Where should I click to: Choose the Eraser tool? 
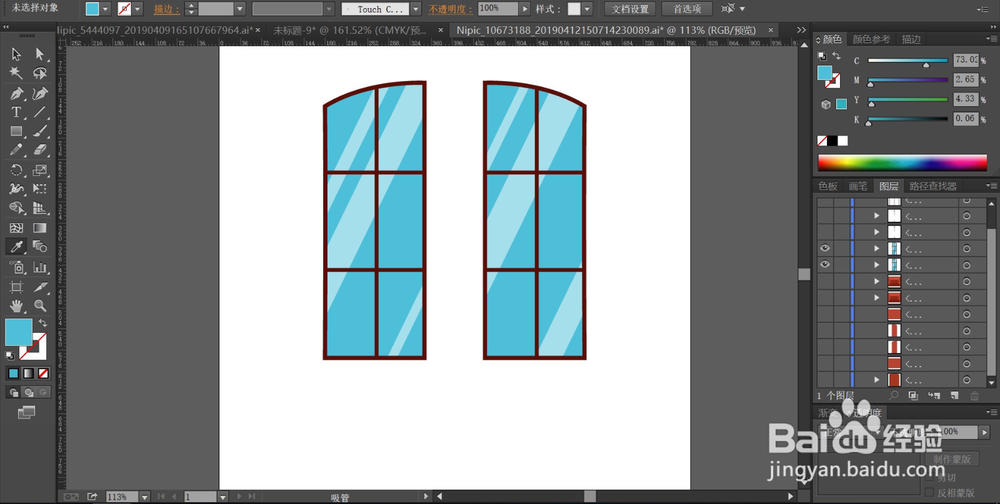point(40,150)
